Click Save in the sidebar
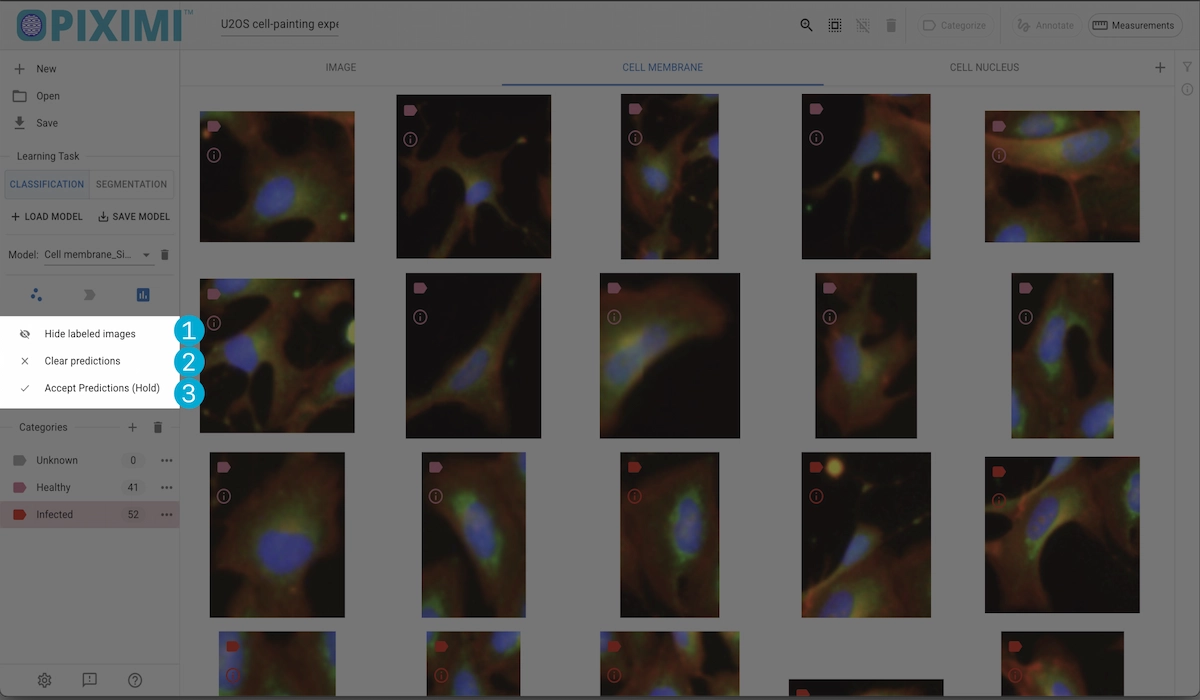This screenshot has width=1200, height=700. coord(89,123)
